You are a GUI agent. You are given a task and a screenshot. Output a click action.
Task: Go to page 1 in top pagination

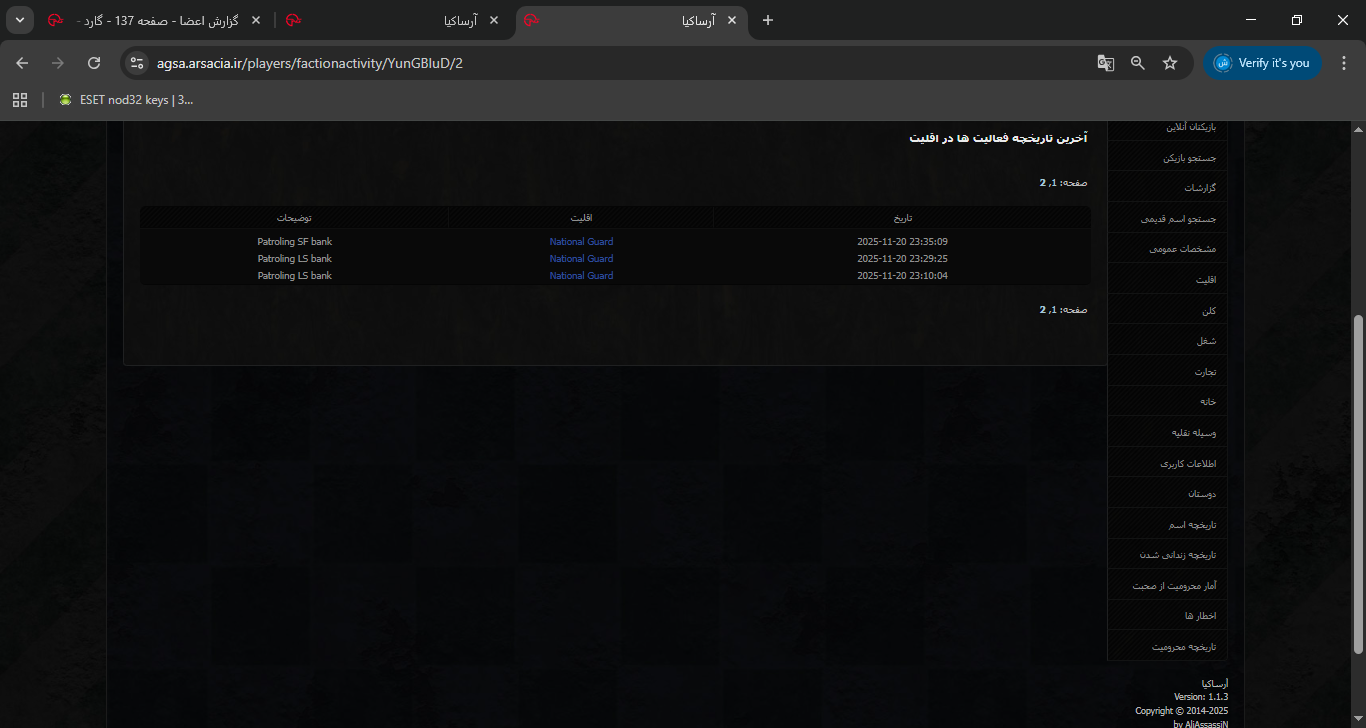[1053, 183]
